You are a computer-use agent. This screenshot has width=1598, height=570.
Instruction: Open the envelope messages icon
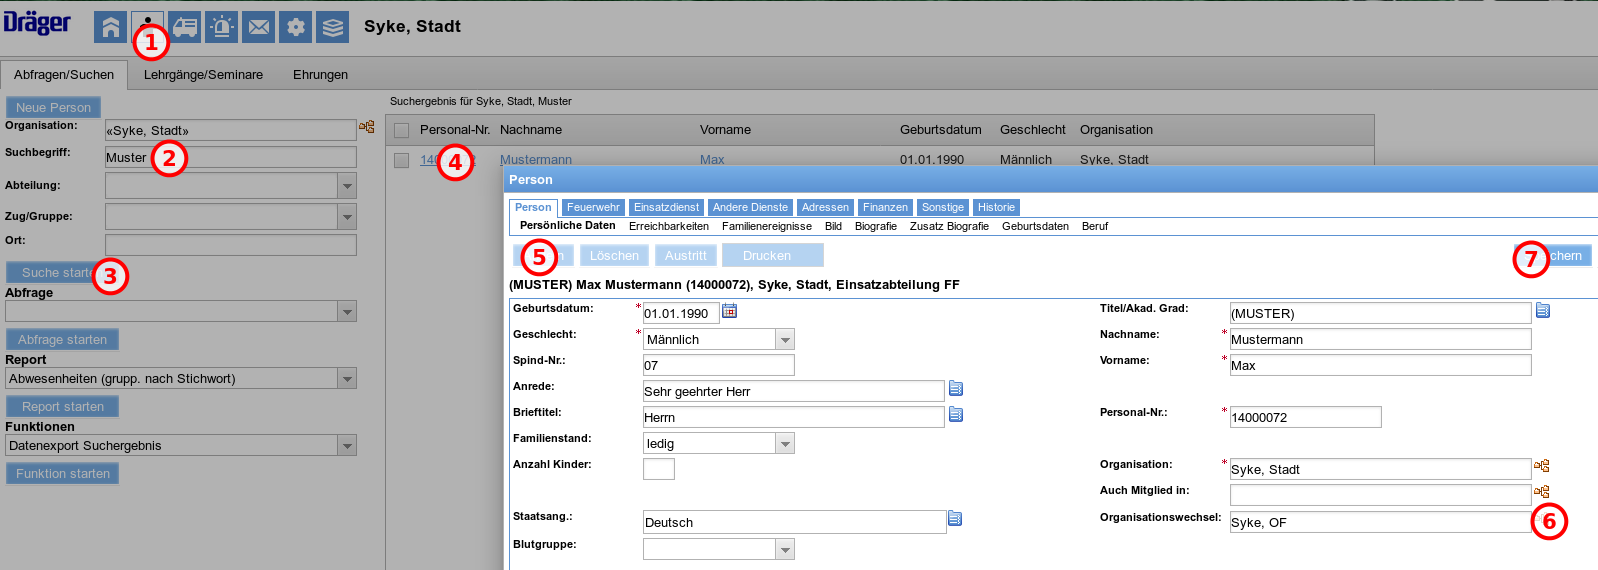click(x=259, y=27)
